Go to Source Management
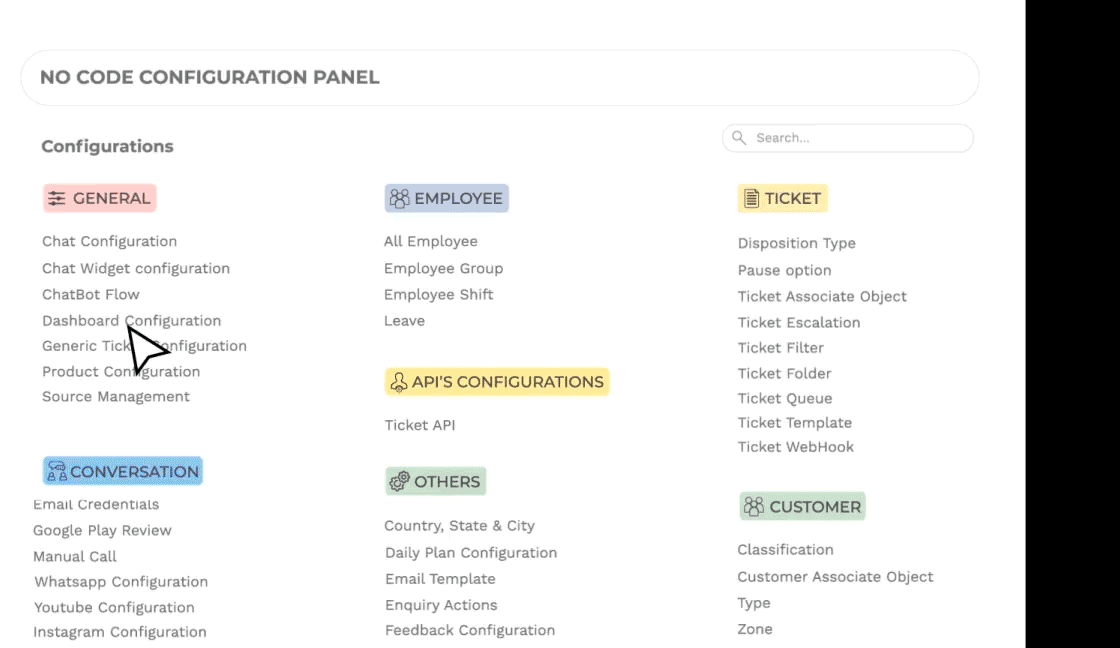Screen dimensions: 1120x648 (116, 397)
